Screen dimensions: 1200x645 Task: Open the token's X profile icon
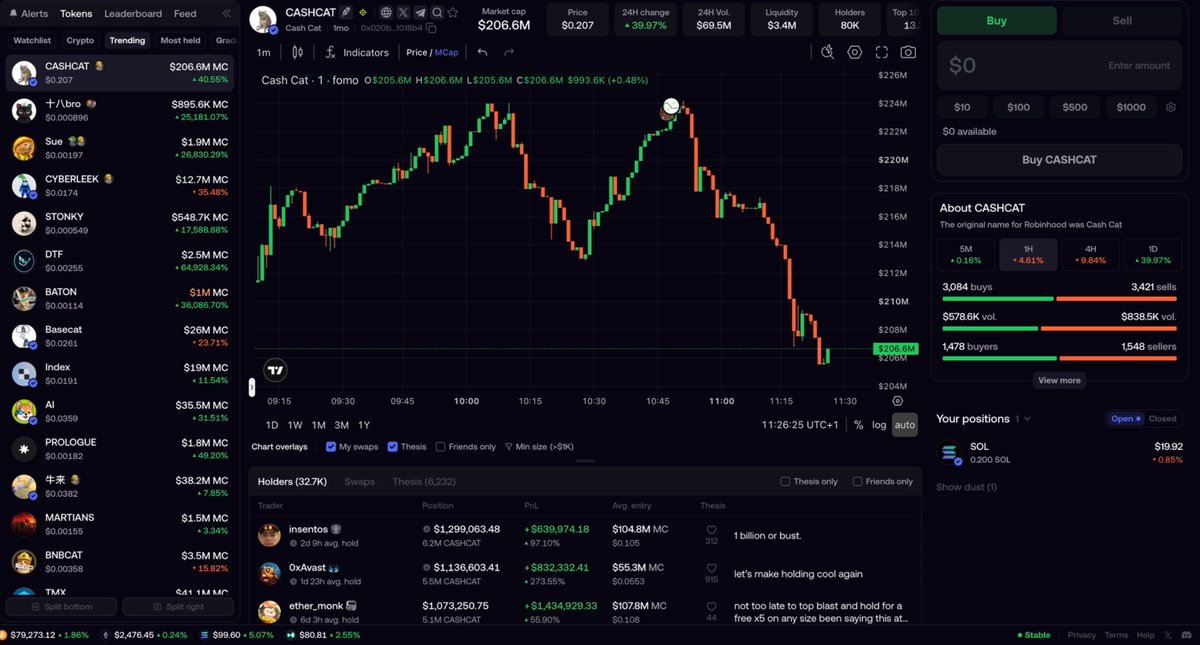(x=403, y=12)
